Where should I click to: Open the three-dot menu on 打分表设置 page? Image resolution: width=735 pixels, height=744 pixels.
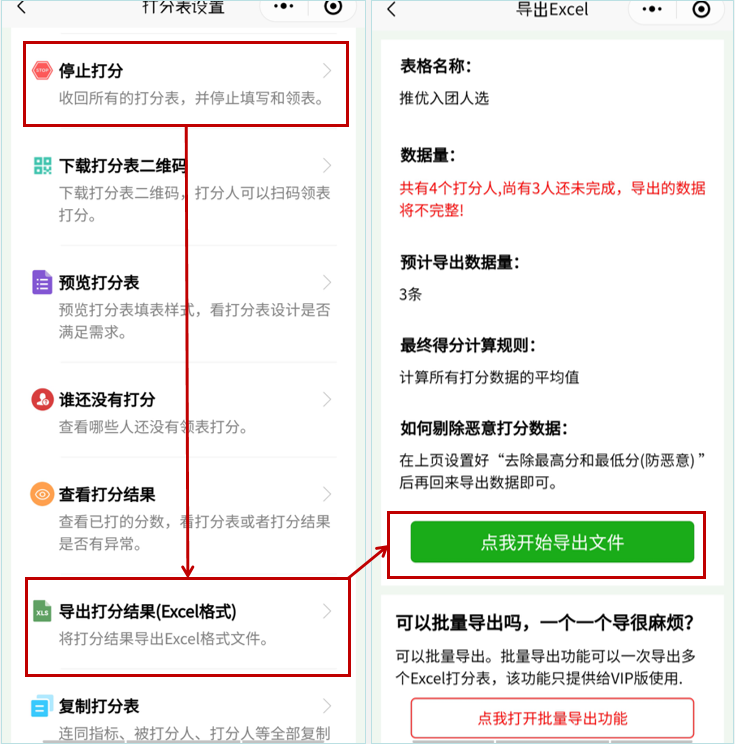pyautogui.click(x=284, y=7)
